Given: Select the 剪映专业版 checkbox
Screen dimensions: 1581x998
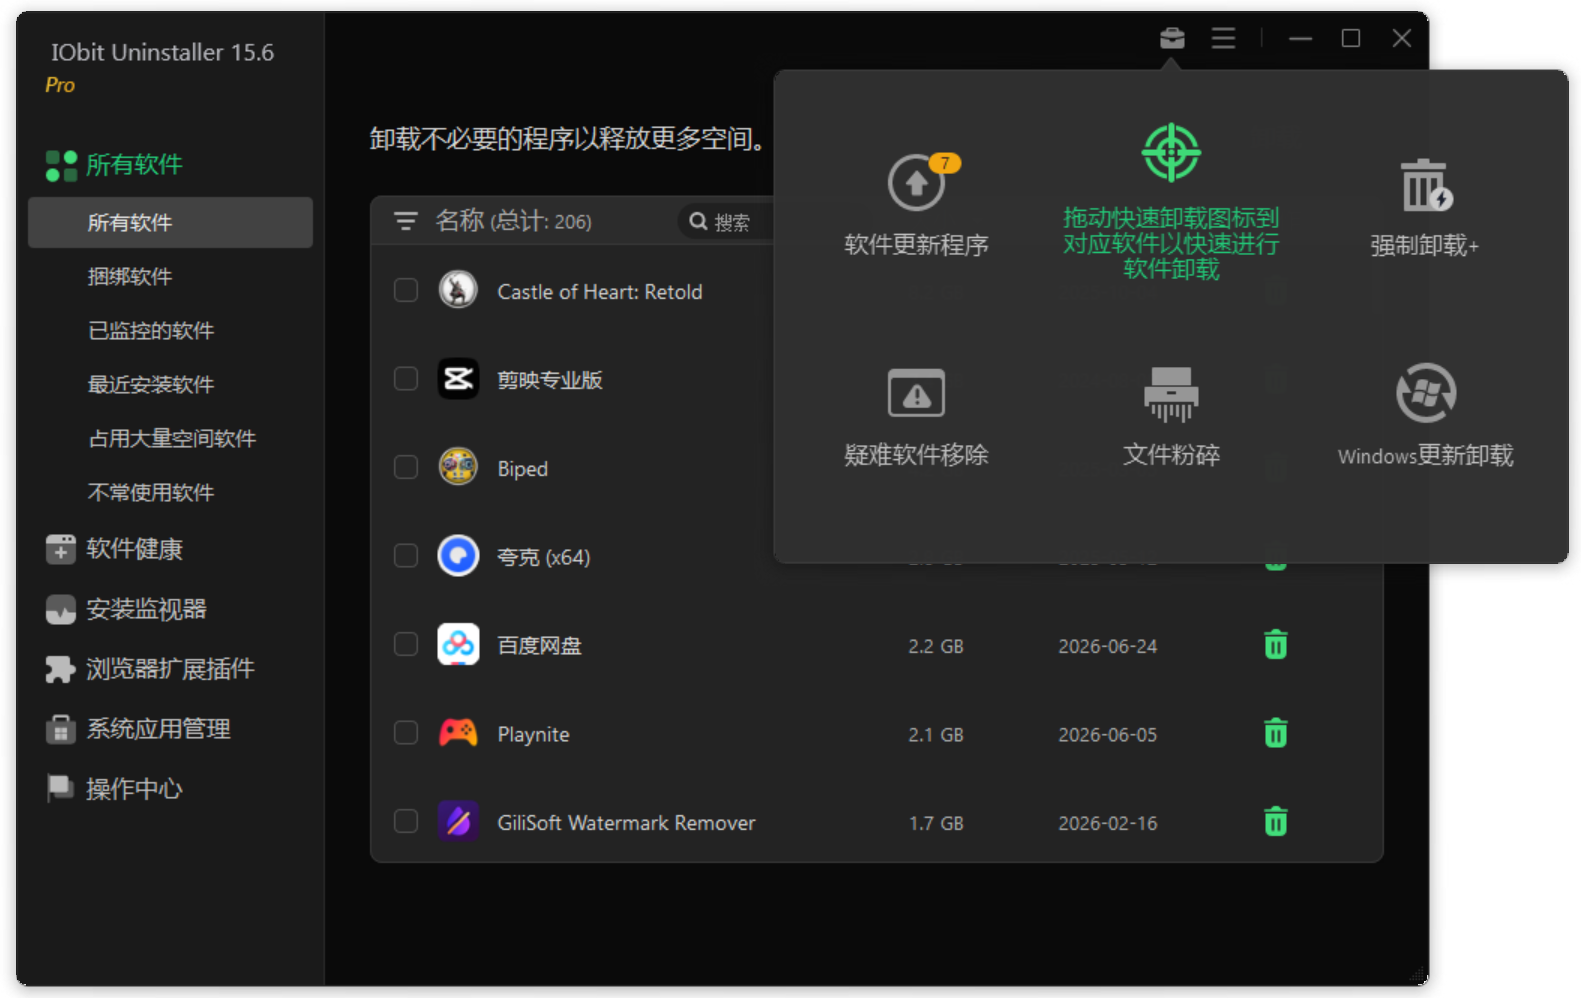Looking at the screenshot, I should pos(405,379).
